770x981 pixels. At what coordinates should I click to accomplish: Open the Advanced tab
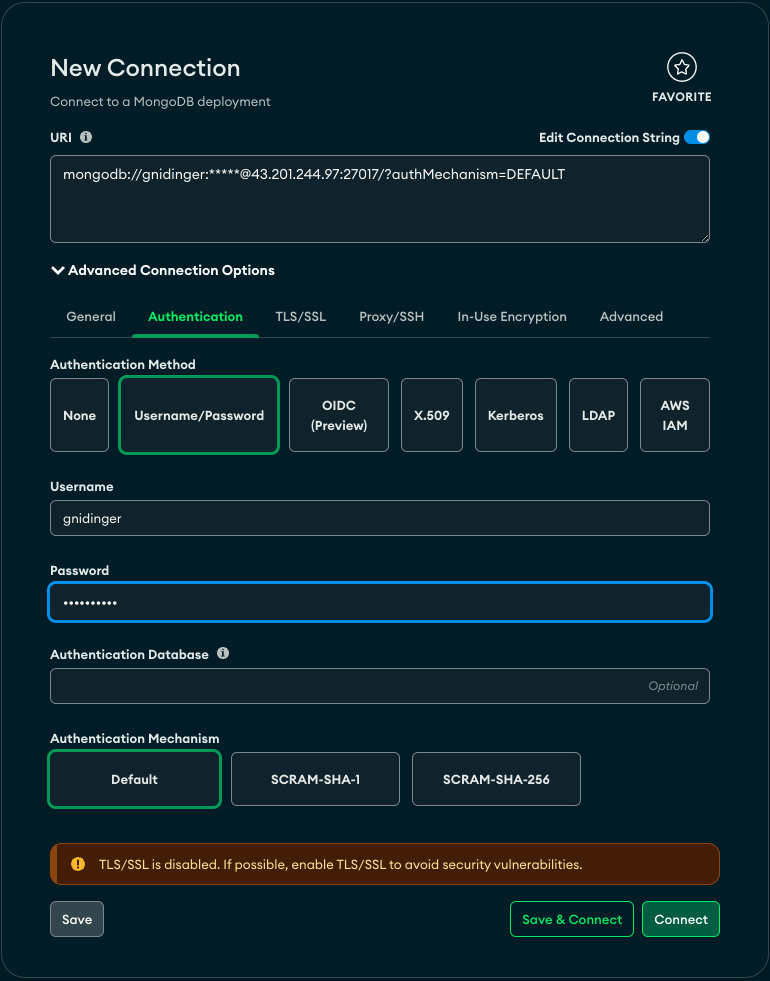631,317
